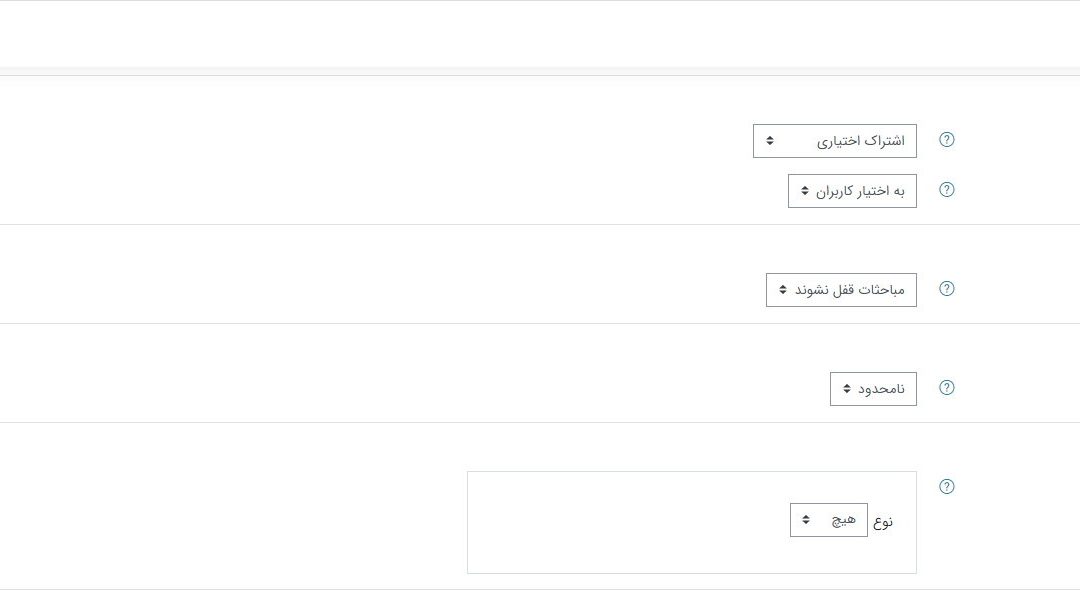Open help for the اشتراک اختیاری setting
Screen dimensions: 1080x591
tap(947, 140)
